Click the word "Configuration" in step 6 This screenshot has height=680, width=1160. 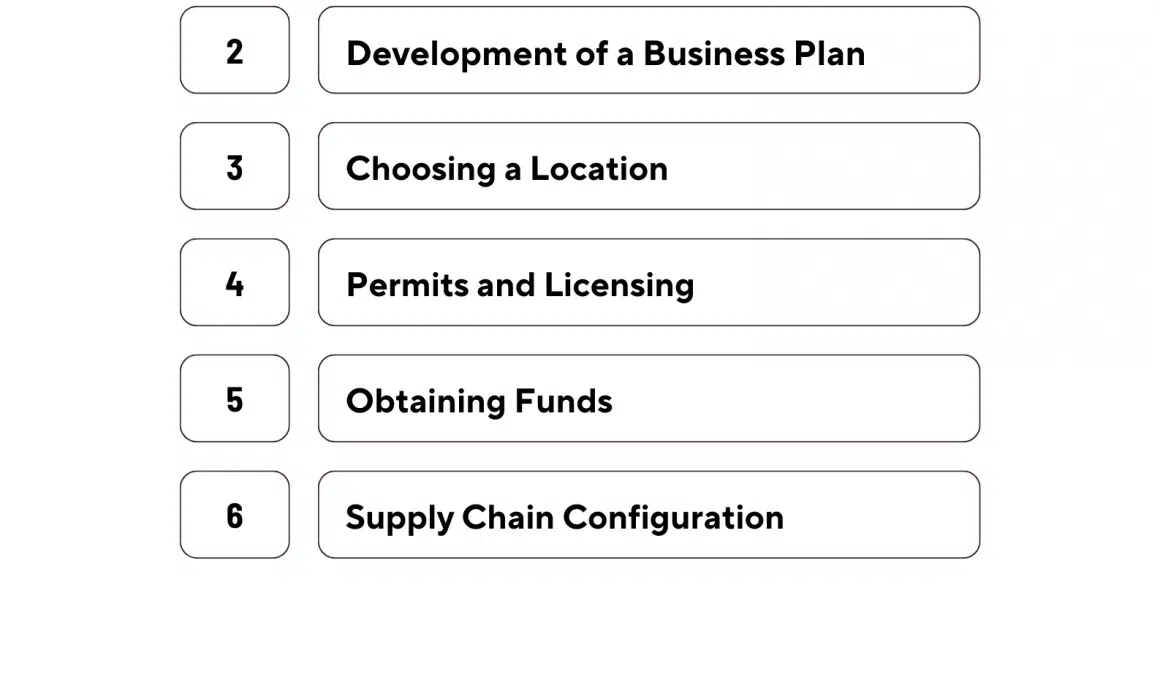673,517
